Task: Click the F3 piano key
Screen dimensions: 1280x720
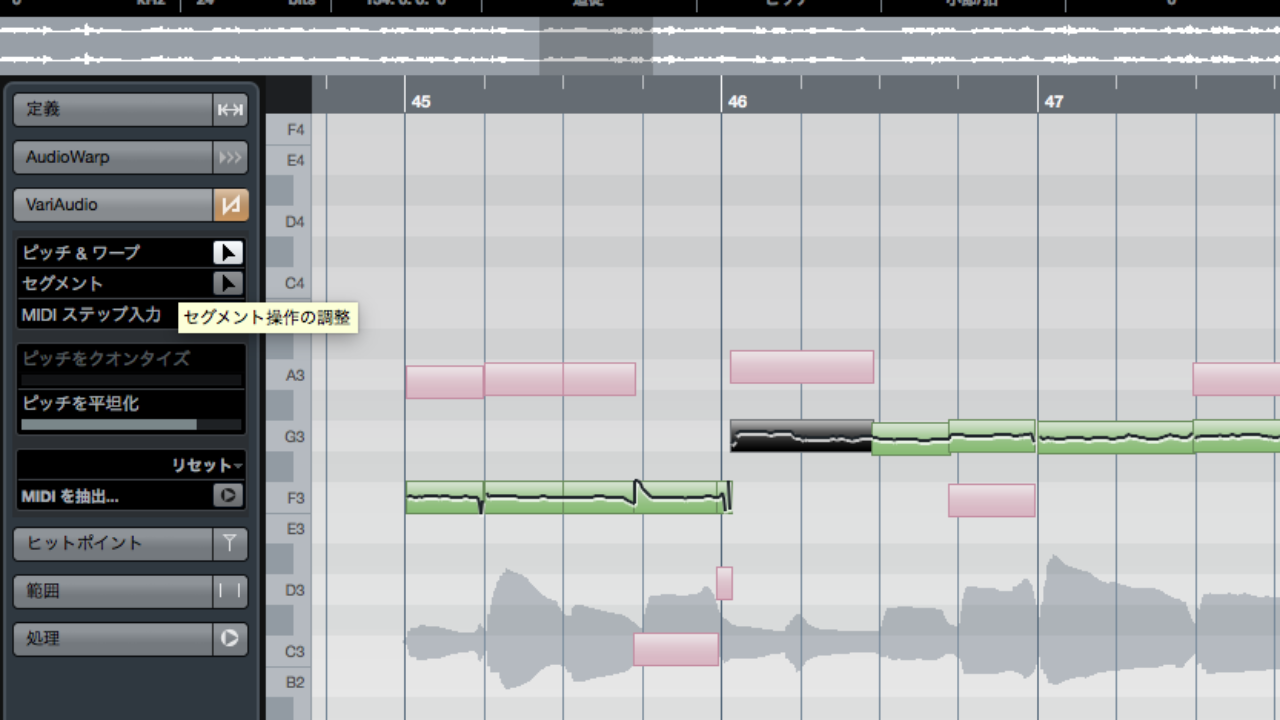Action: coord(288,498)
